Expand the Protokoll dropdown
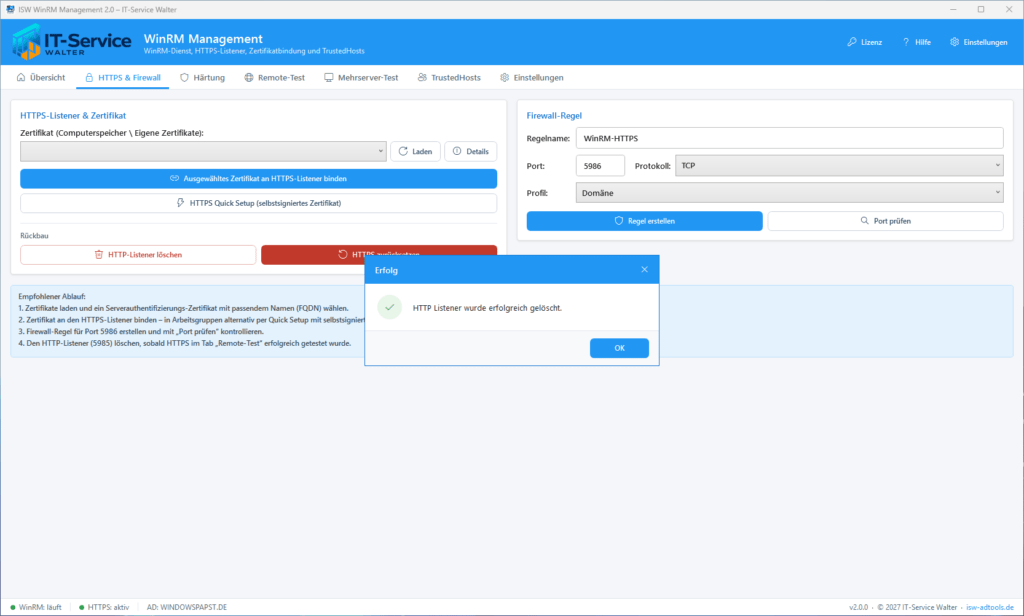This screenshot has width=1024, height=616. point(839,166)
